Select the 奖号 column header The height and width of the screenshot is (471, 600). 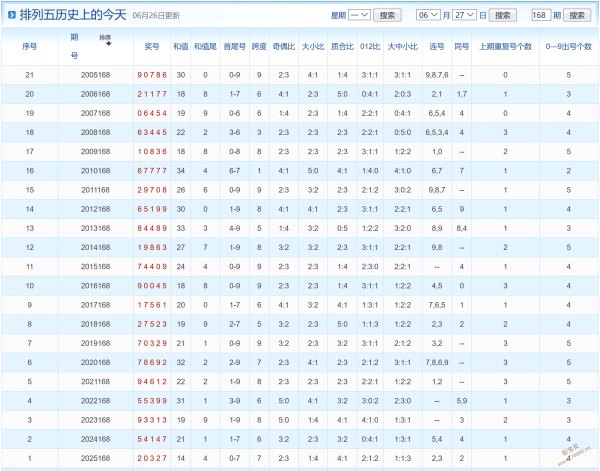152,47
